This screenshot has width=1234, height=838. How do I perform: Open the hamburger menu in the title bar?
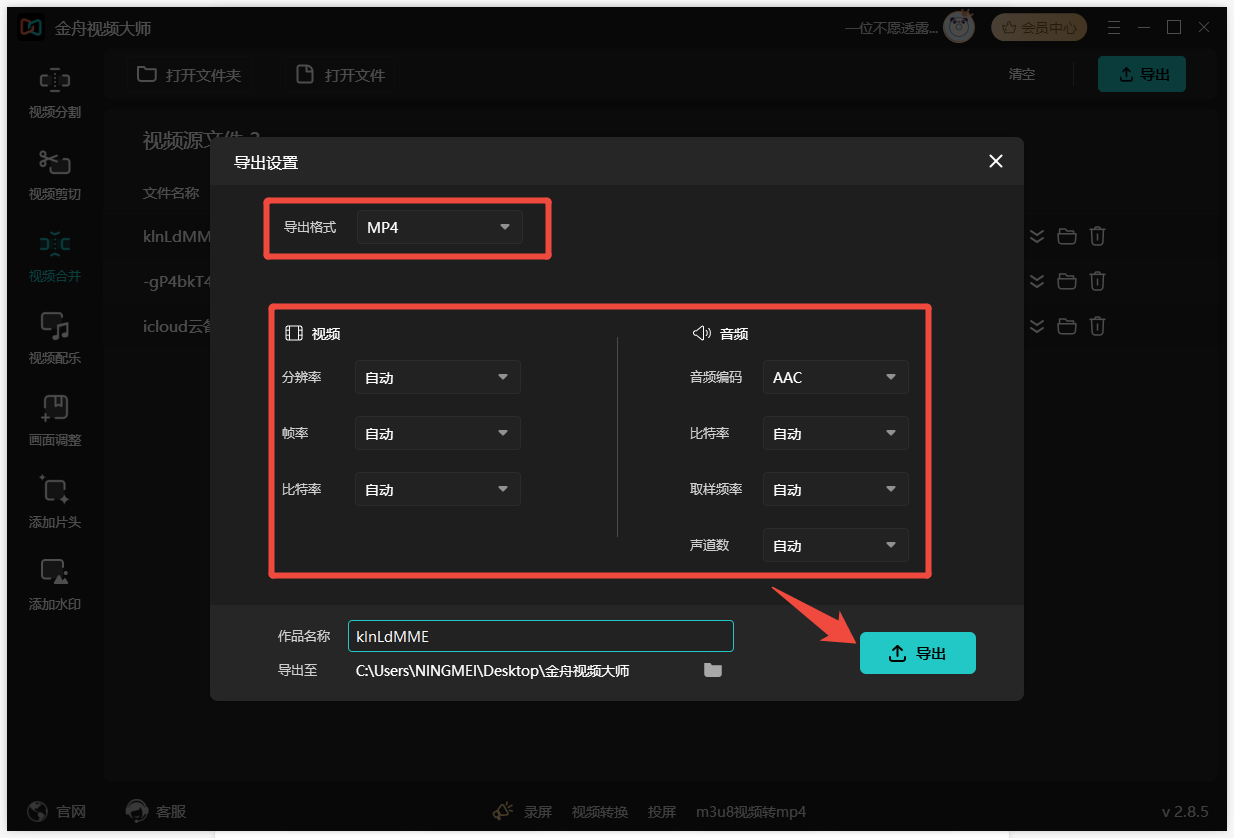[1114, 28]
